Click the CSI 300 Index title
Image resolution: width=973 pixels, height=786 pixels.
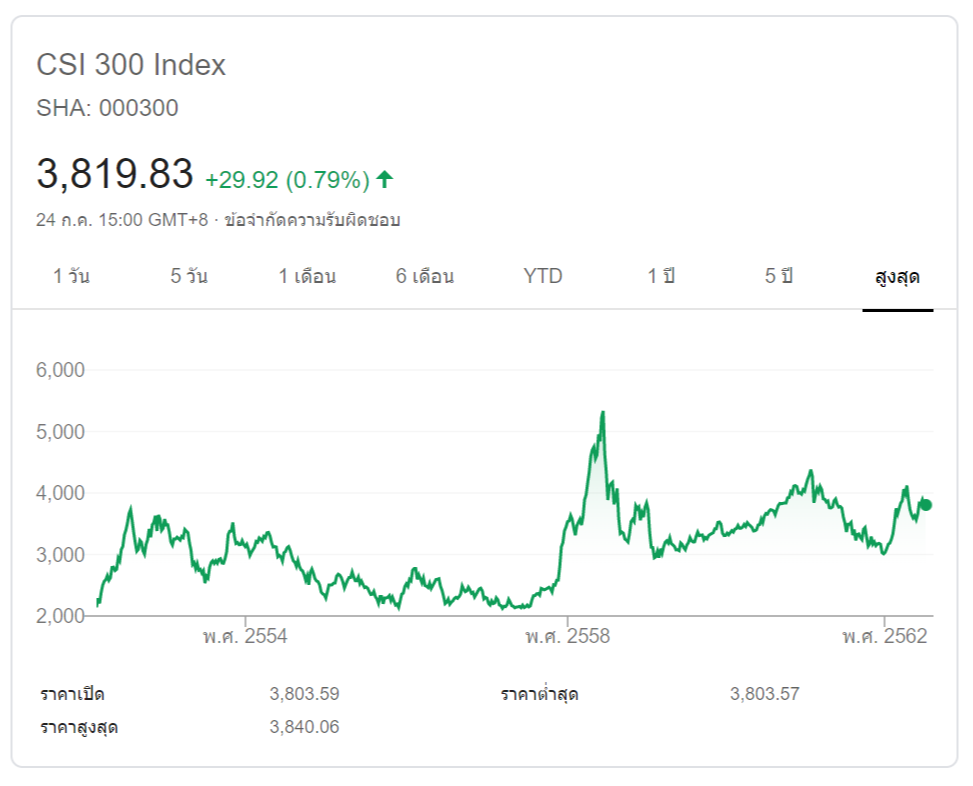pyautogui.click(x=131, y=65)
